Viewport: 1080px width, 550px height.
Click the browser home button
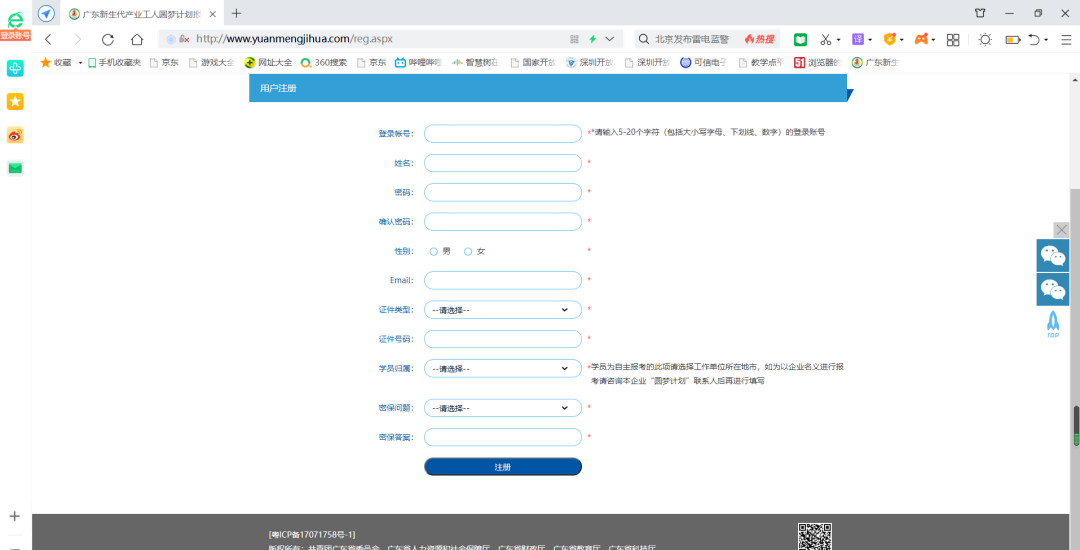[137, 39]
